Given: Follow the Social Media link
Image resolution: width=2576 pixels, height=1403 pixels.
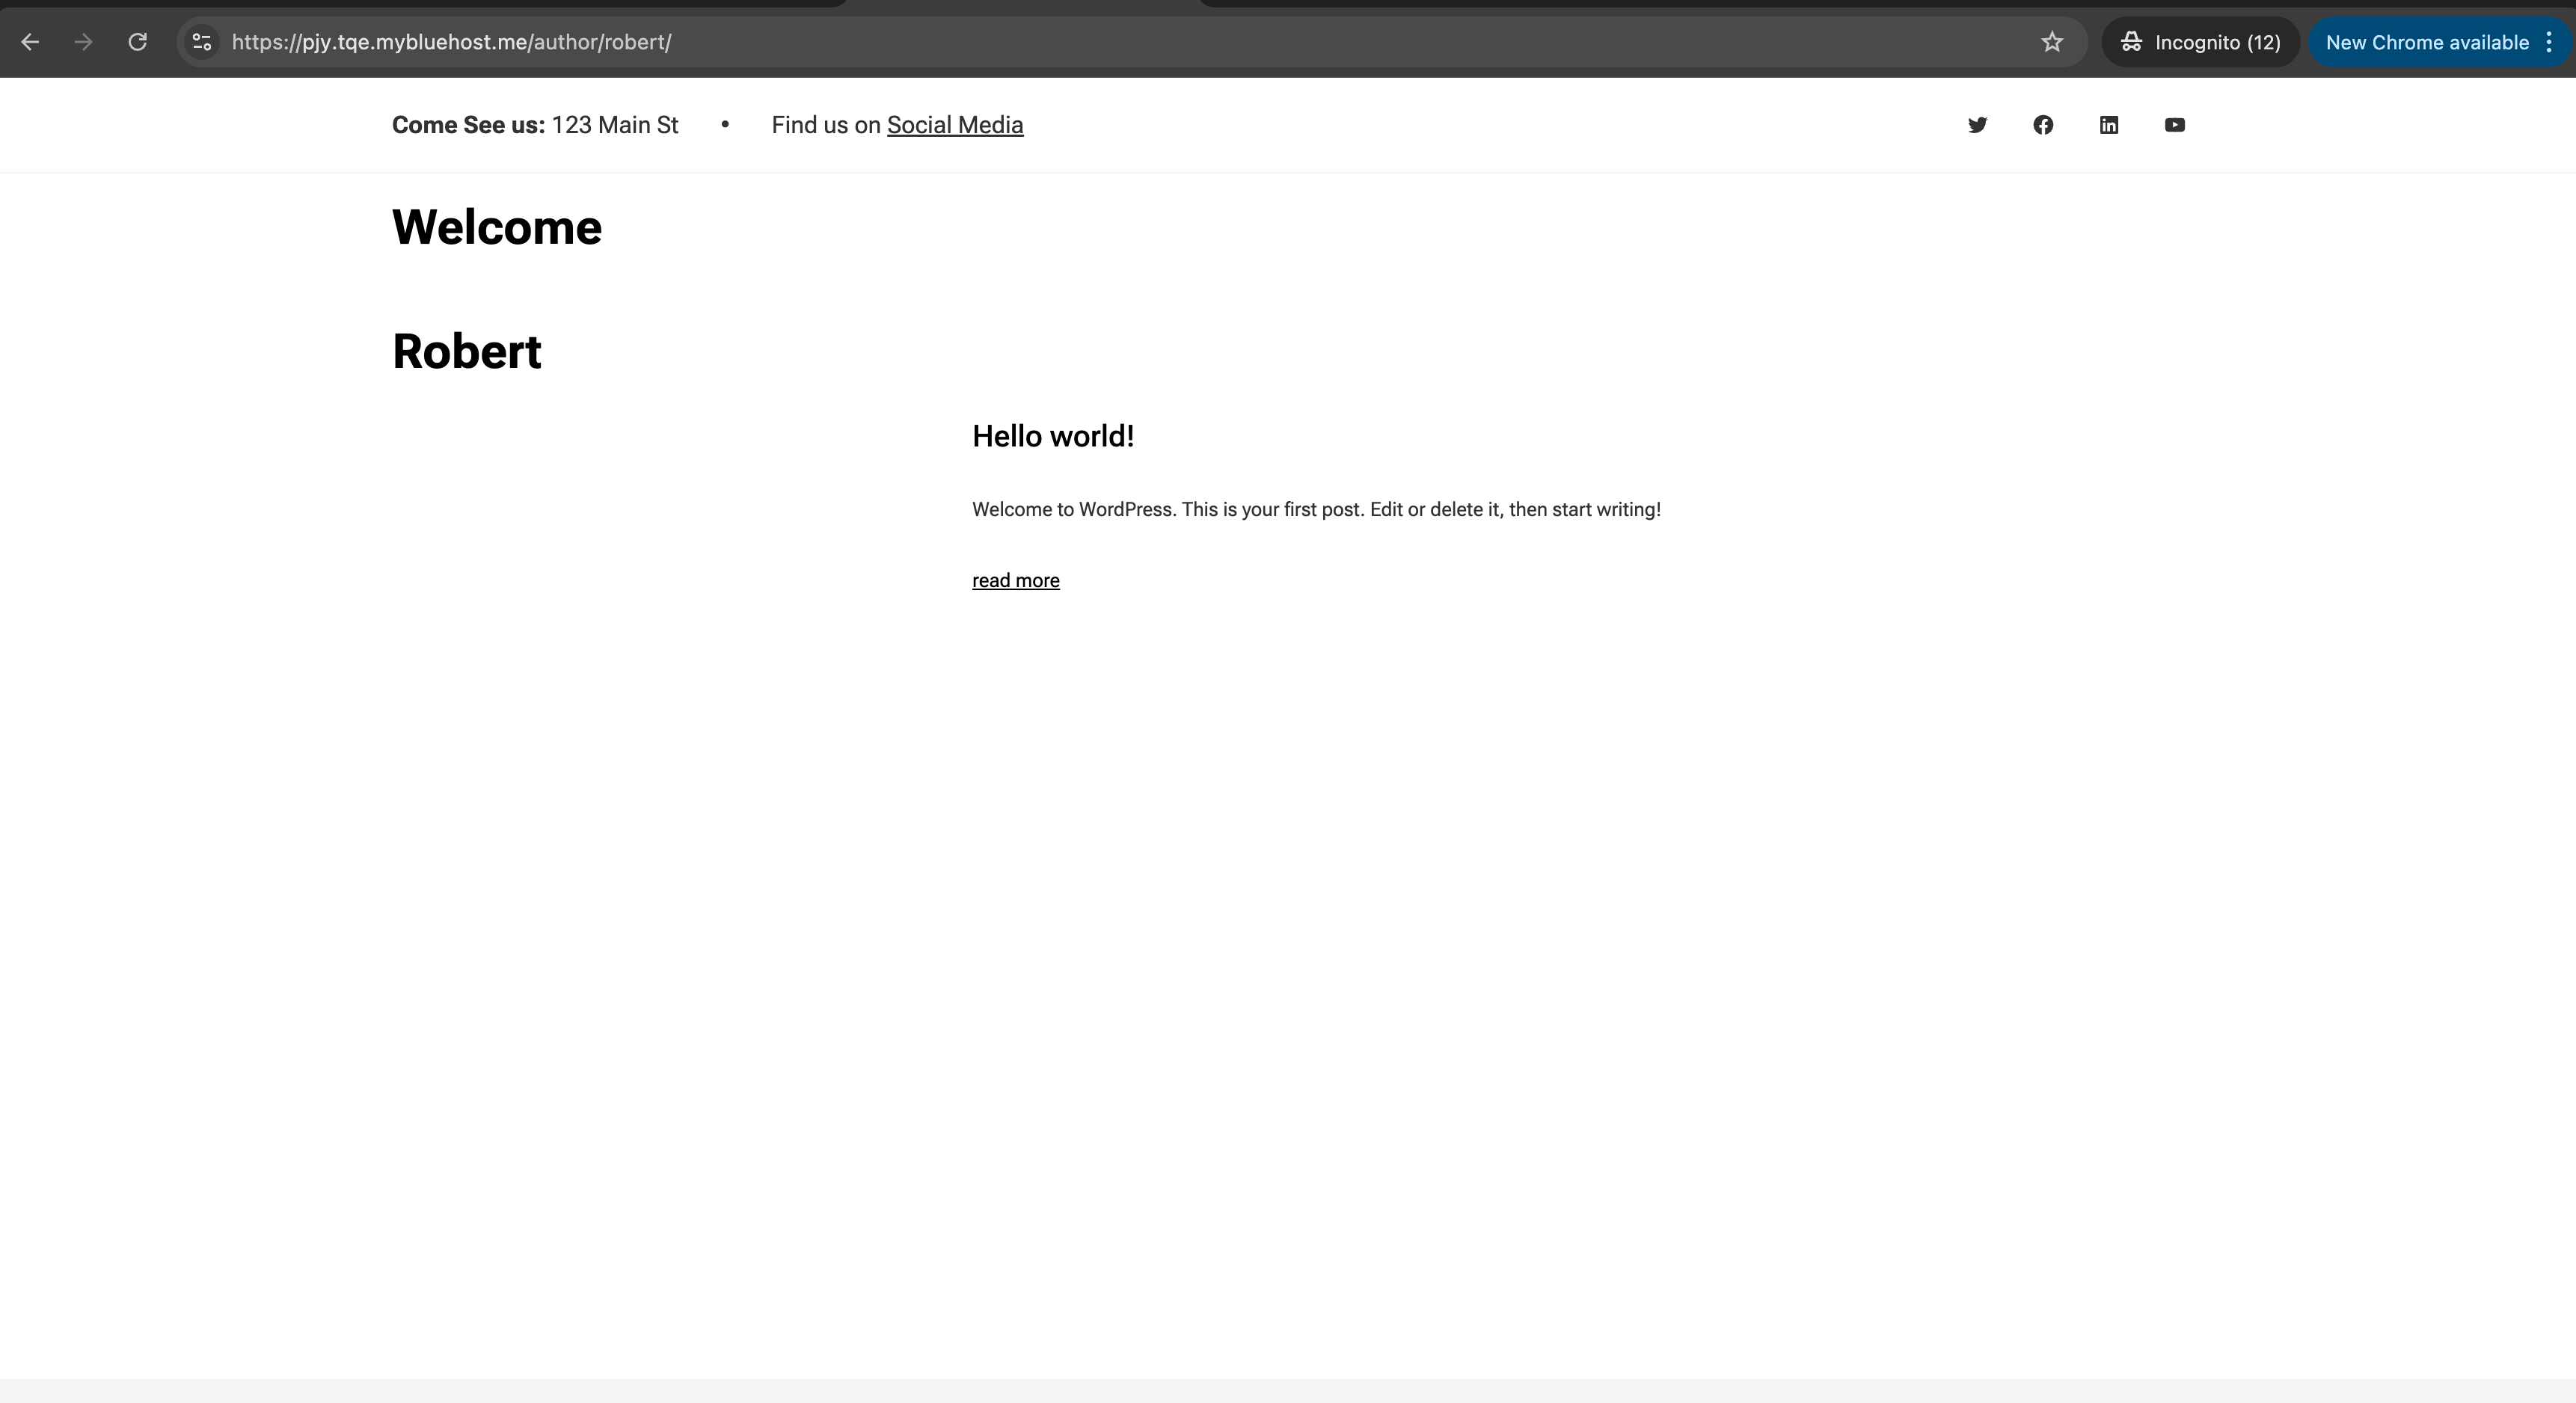Looking at the screenshot, I should (x=954, y=125).
